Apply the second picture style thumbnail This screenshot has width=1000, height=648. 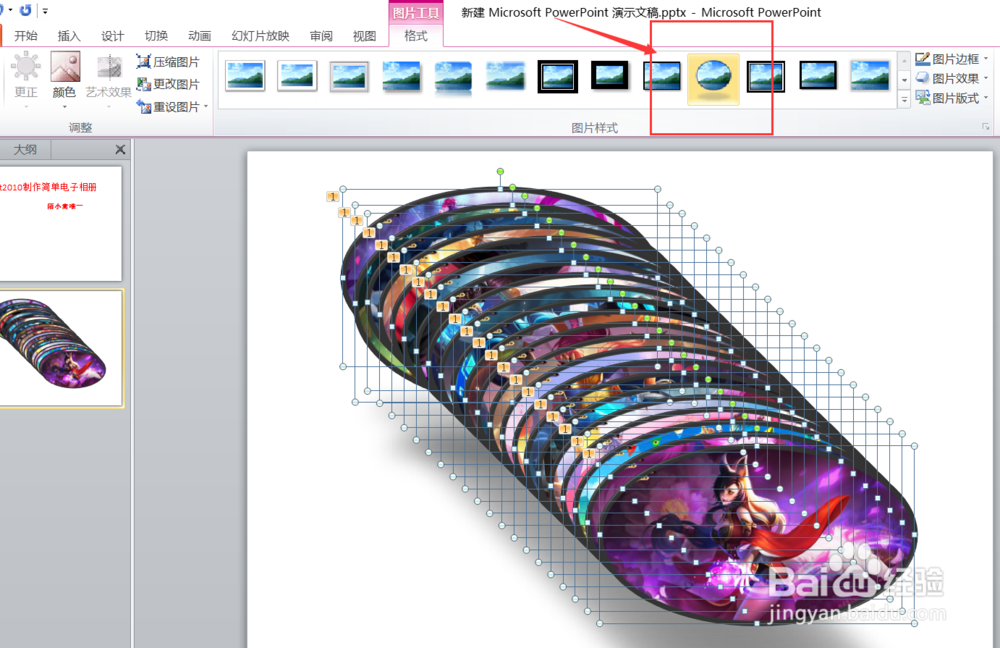pyautogui.click(x=297, y=77)
